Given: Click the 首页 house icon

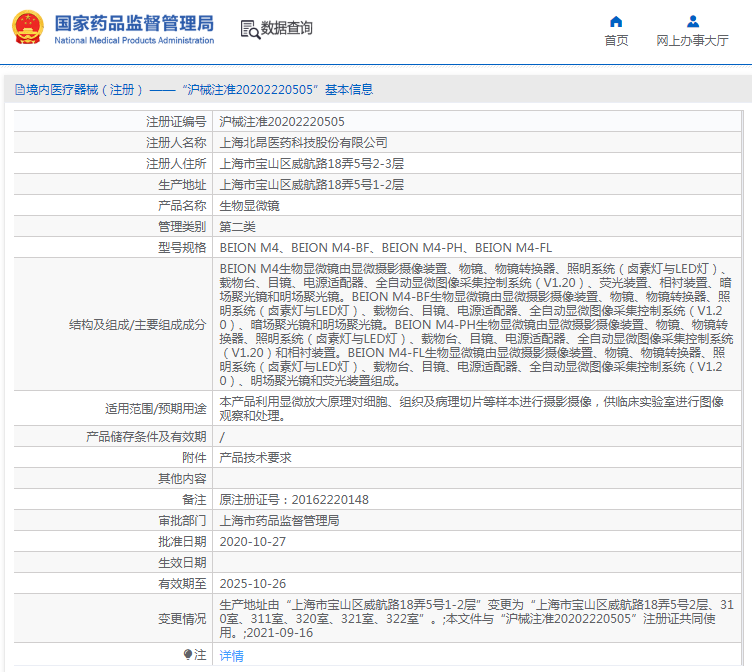Looking at the screenshot, I should point(616,21).
